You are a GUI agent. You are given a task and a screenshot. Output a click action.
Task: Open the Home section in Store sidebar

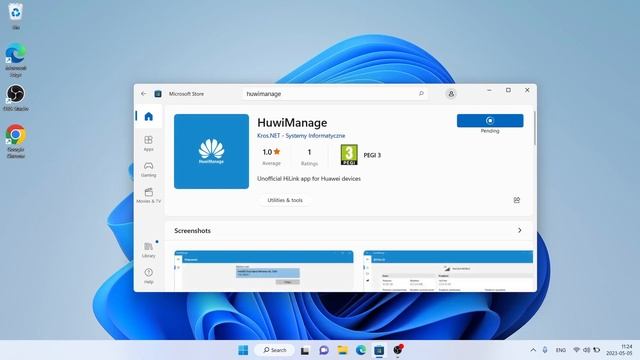[x=149, y=116]
